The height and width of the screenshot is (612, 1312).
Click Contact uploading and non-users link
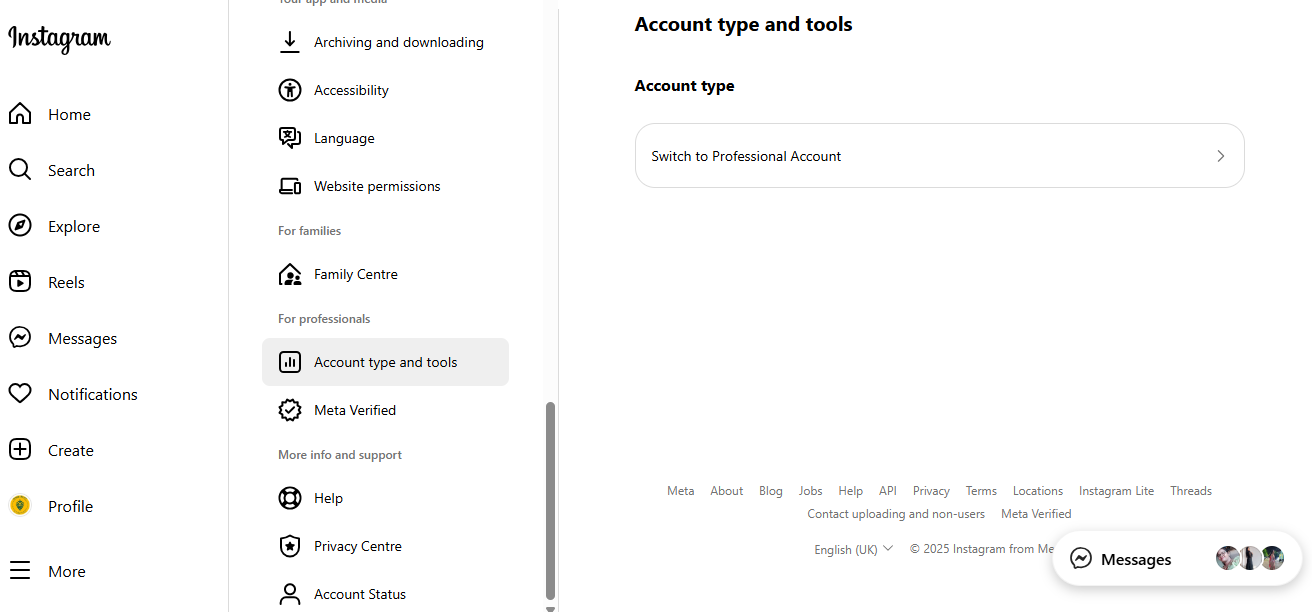[896, 514]
